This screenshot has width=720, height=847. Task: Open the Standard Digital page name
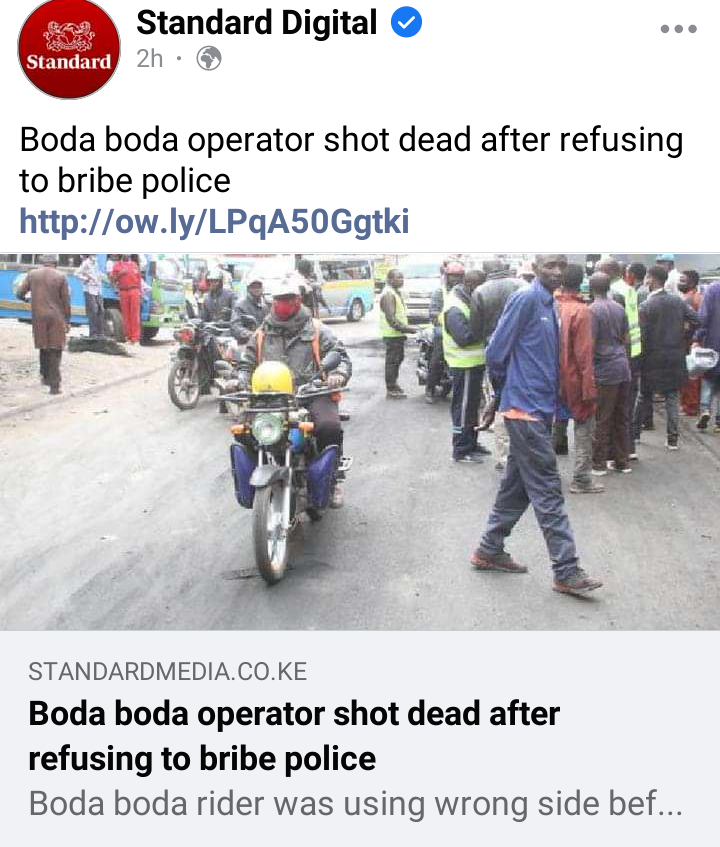pyautogui.click(x=257, y=22)
